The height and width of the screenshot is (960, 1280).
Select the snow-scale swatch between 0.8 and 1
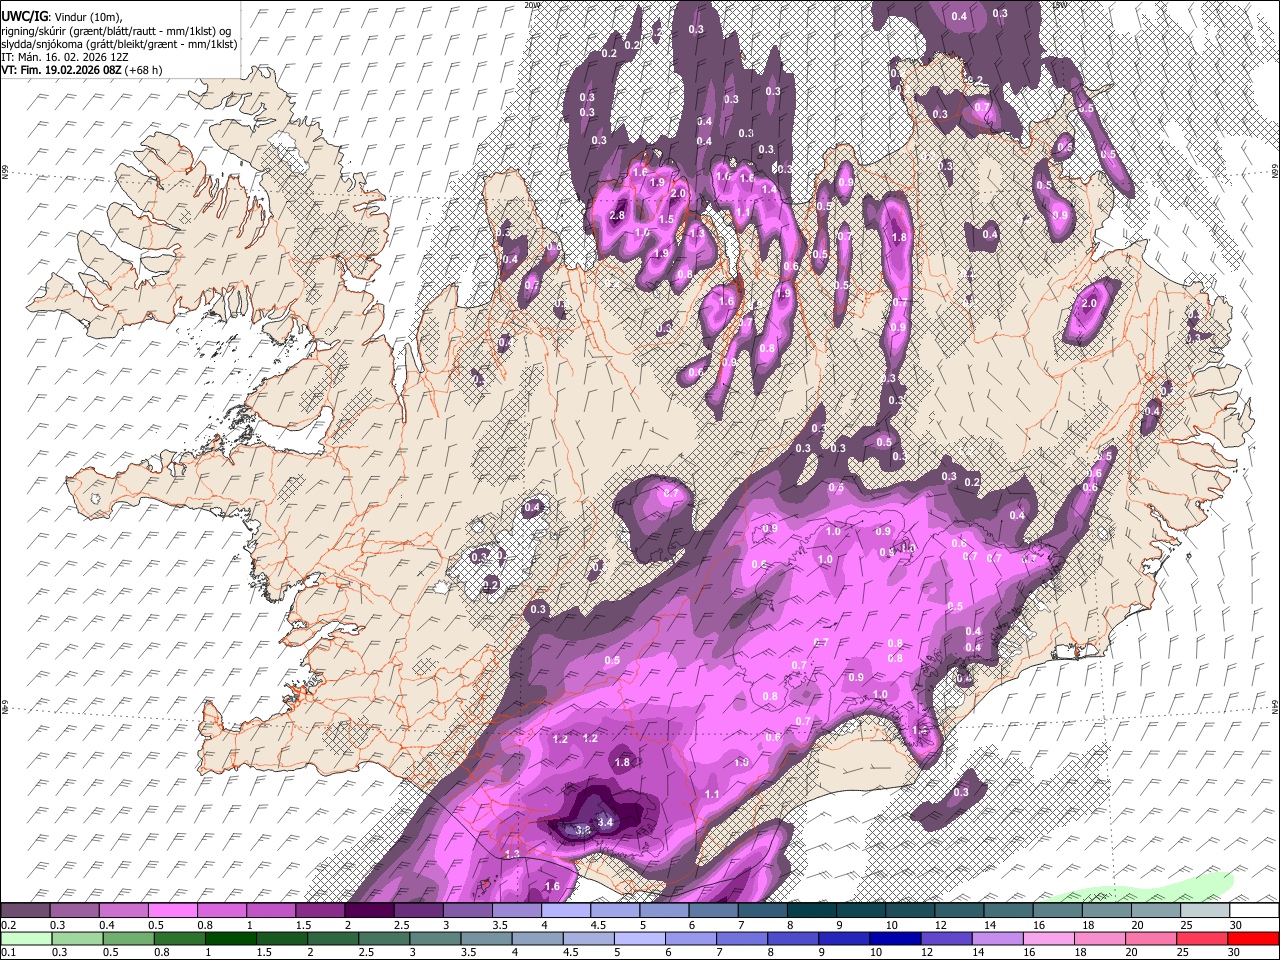[x=222, y=911]
